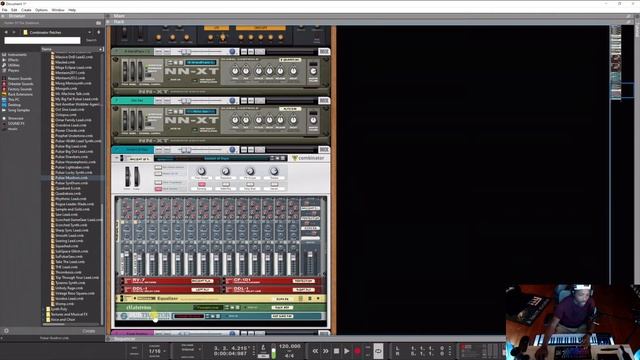Open Reason Sounds location
The image size is (640, 360).
tap(17, 79)
